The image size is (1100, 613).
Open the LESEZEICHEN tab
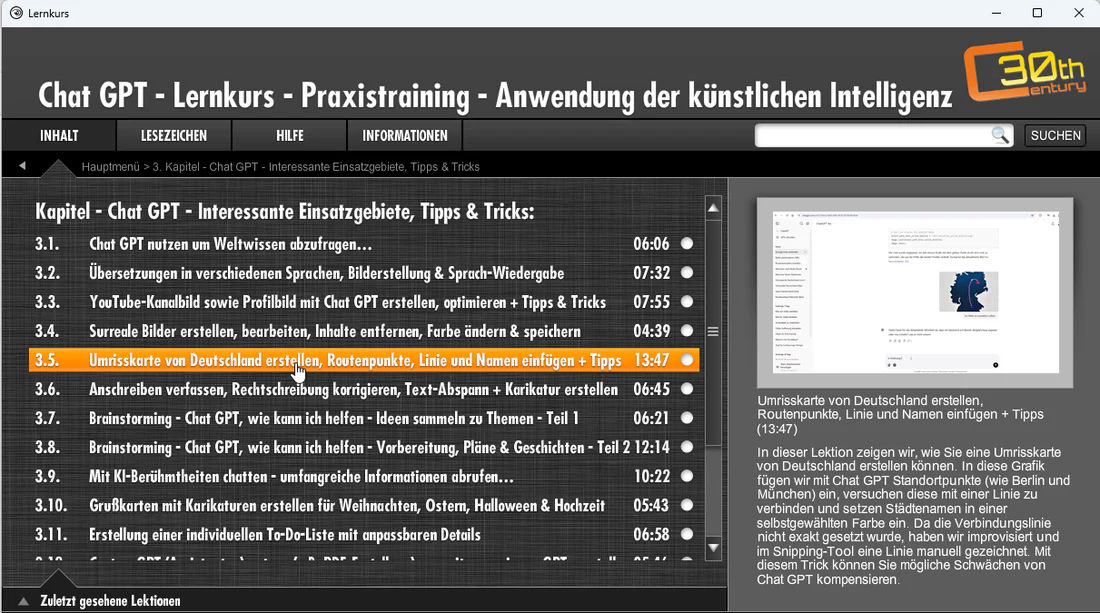174,136
